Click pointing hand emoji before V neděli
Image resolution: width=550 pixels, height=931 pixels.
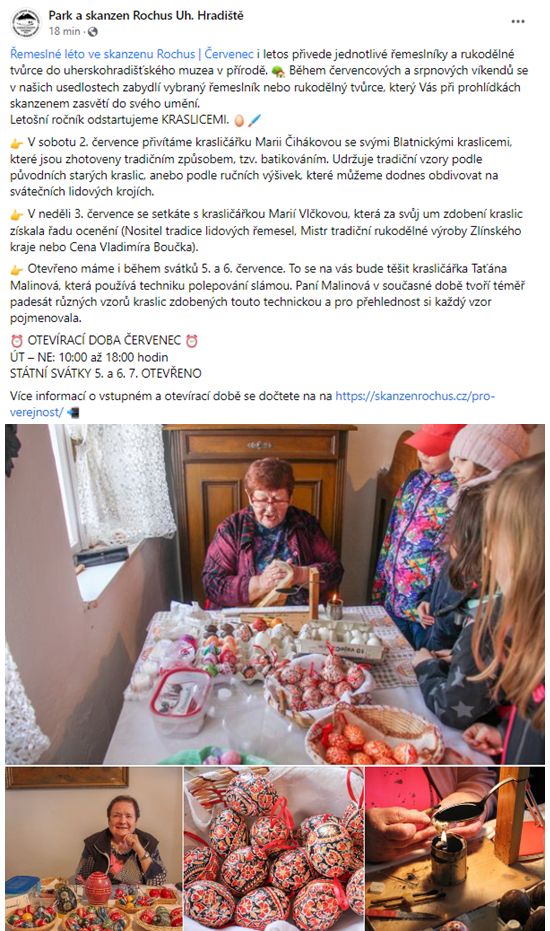(x=17, y=215)
